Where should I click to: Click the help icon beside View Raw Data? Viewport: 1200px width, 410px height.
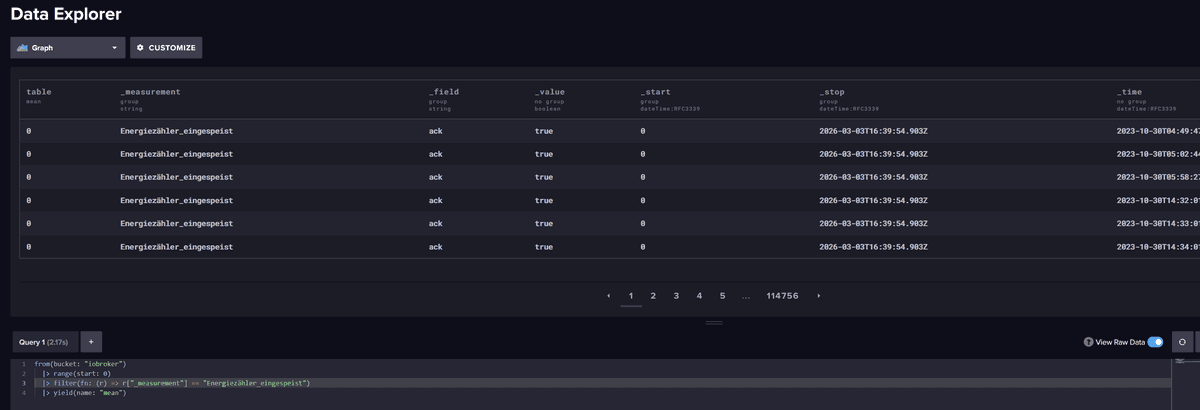1088,342
